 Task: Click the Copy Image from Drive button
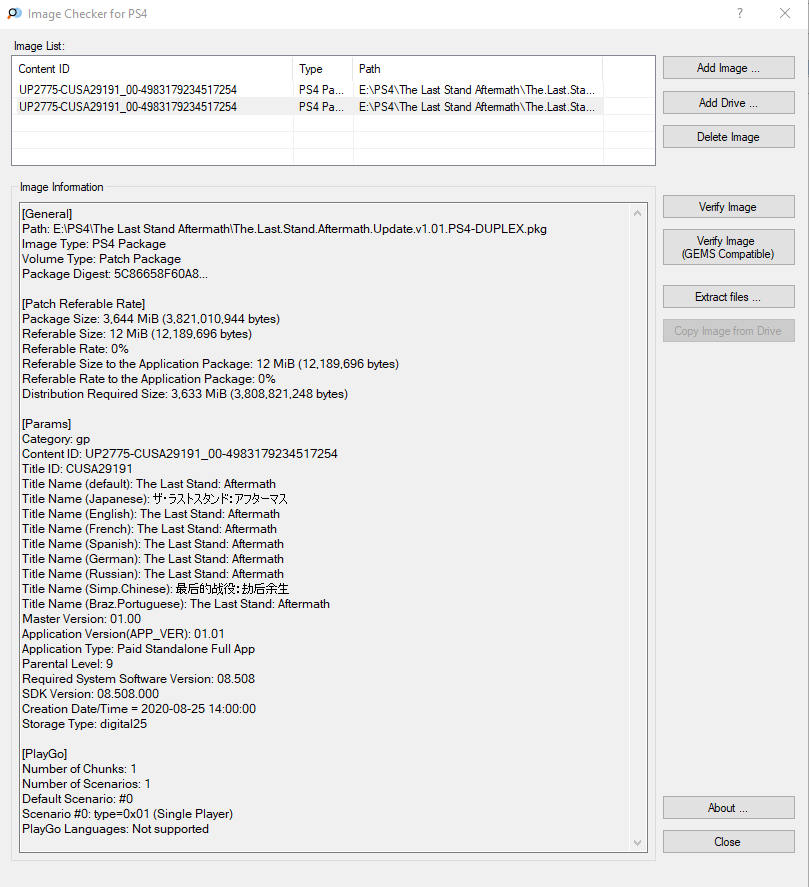[729, 331]
